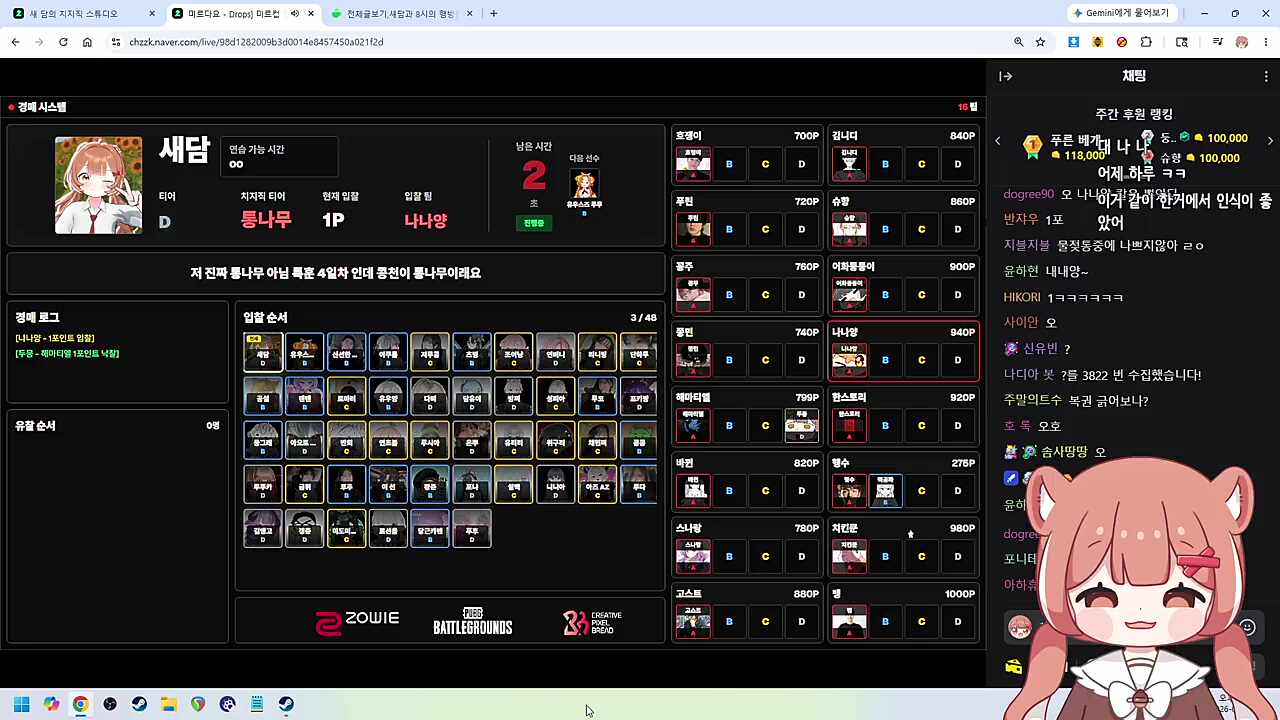Select B slot on 헤마티엘 team
Viewport: 1280px width, 720px height.
[x=729, y=425]
